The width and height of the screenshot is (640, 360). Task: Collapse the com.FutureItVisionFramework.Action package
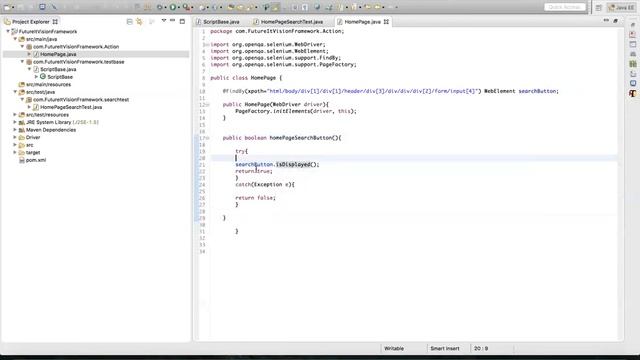point(22,47)
